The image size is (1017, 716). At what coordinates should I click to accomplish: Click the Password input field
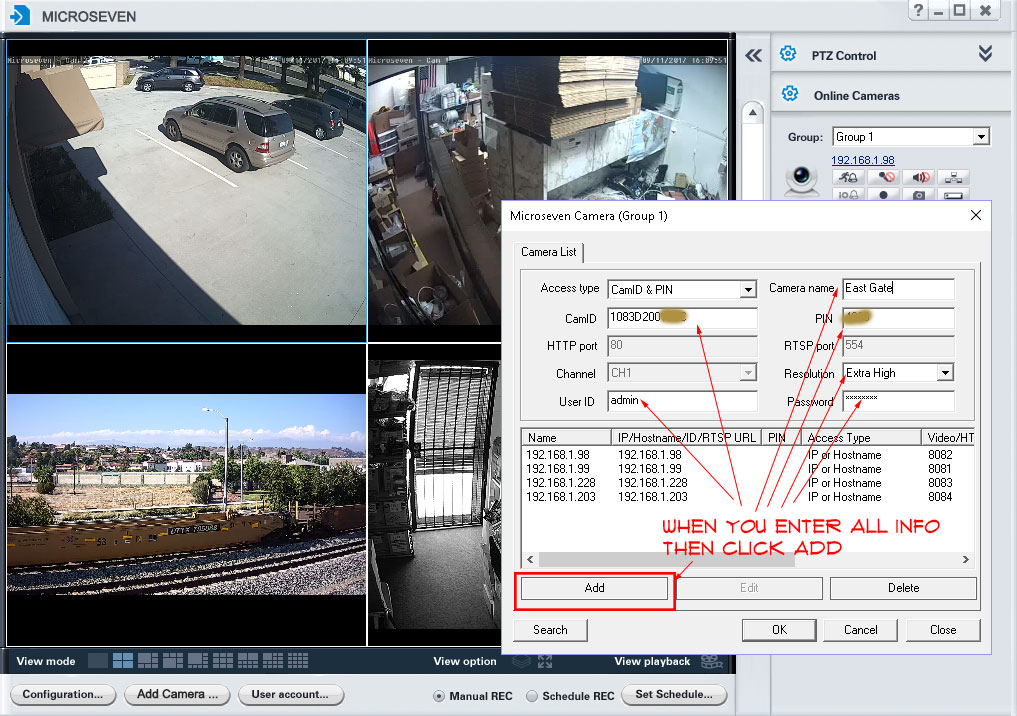pyautogui.click(x=898, y=401)
